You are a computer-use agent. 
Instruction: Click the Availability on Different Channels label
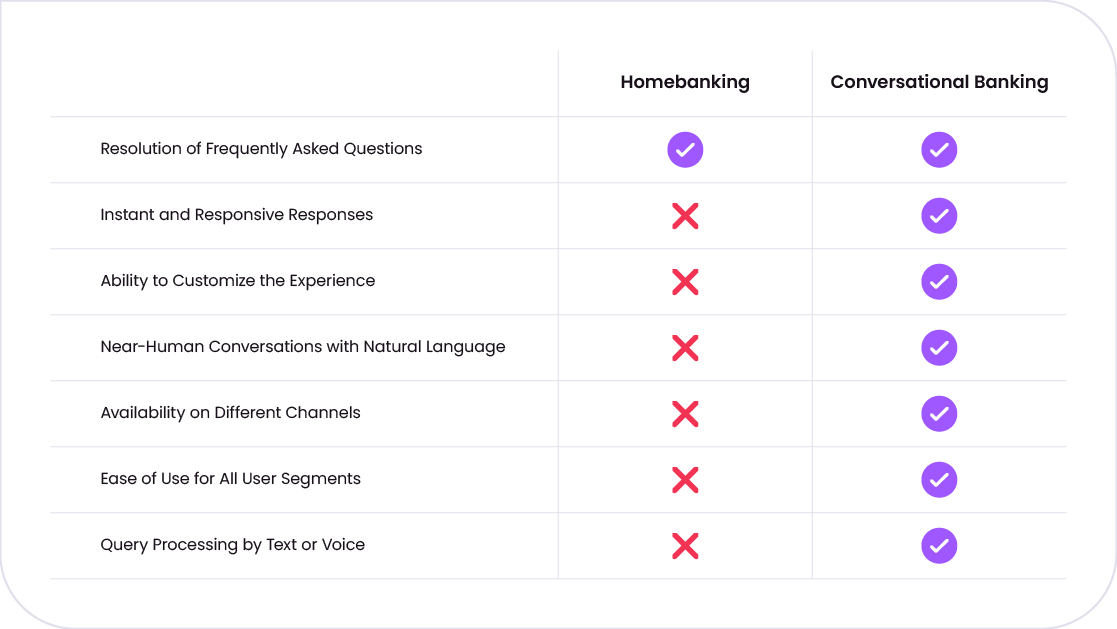(x=230, y=413)
